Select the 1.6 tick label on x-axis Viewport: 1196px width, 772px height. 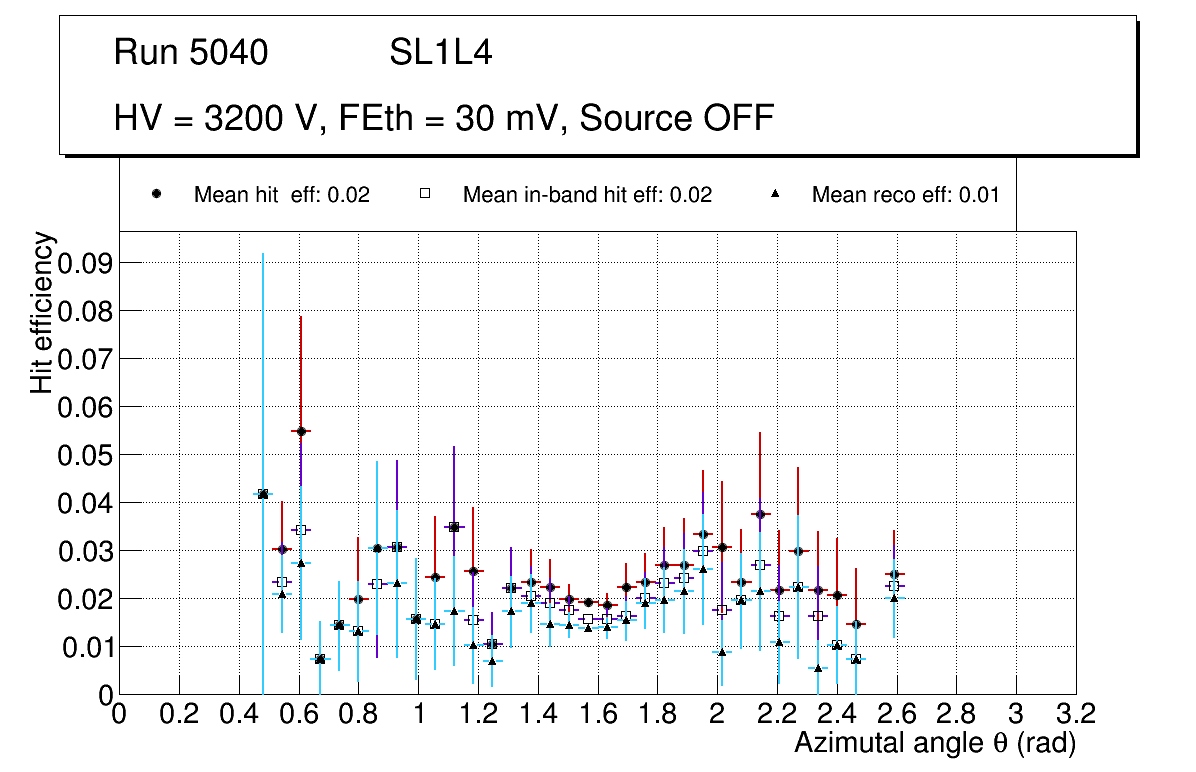(598, 713)
